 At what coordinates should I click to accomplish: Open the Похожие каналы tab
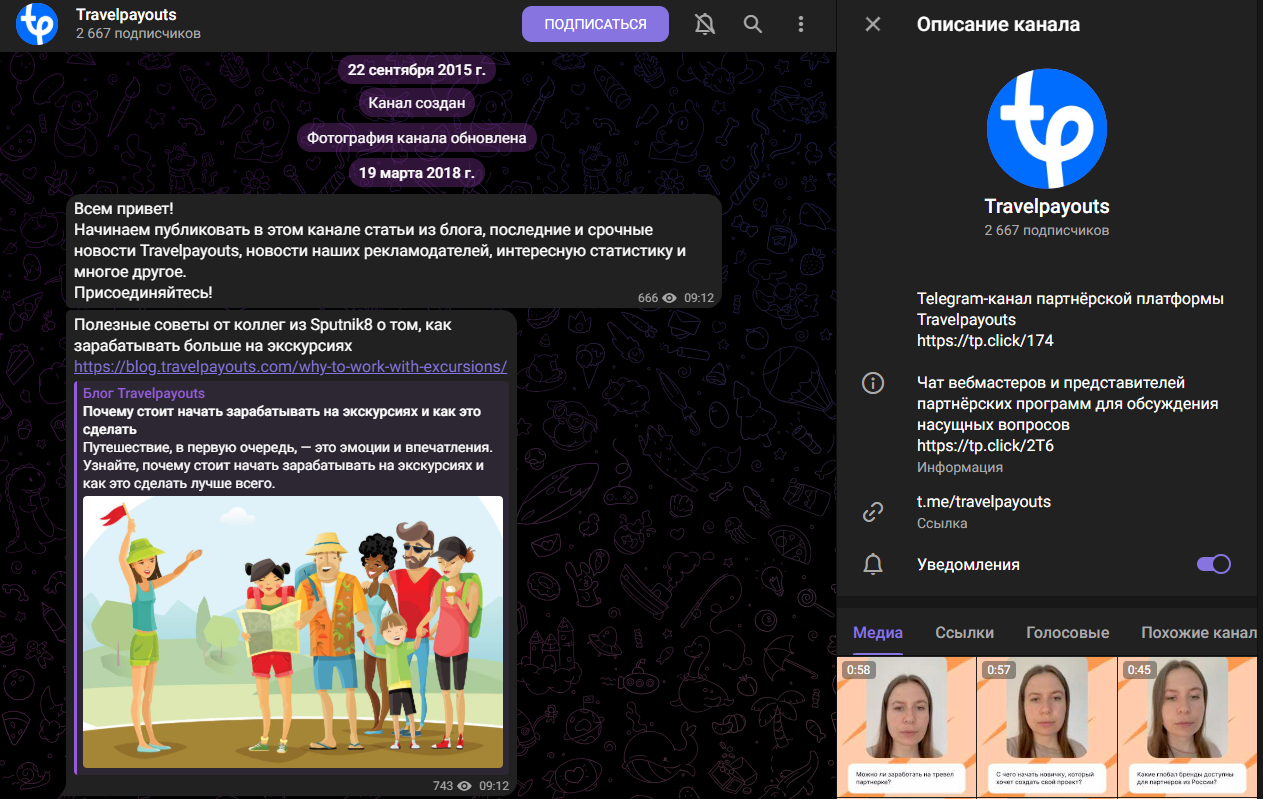(1198, 632)
